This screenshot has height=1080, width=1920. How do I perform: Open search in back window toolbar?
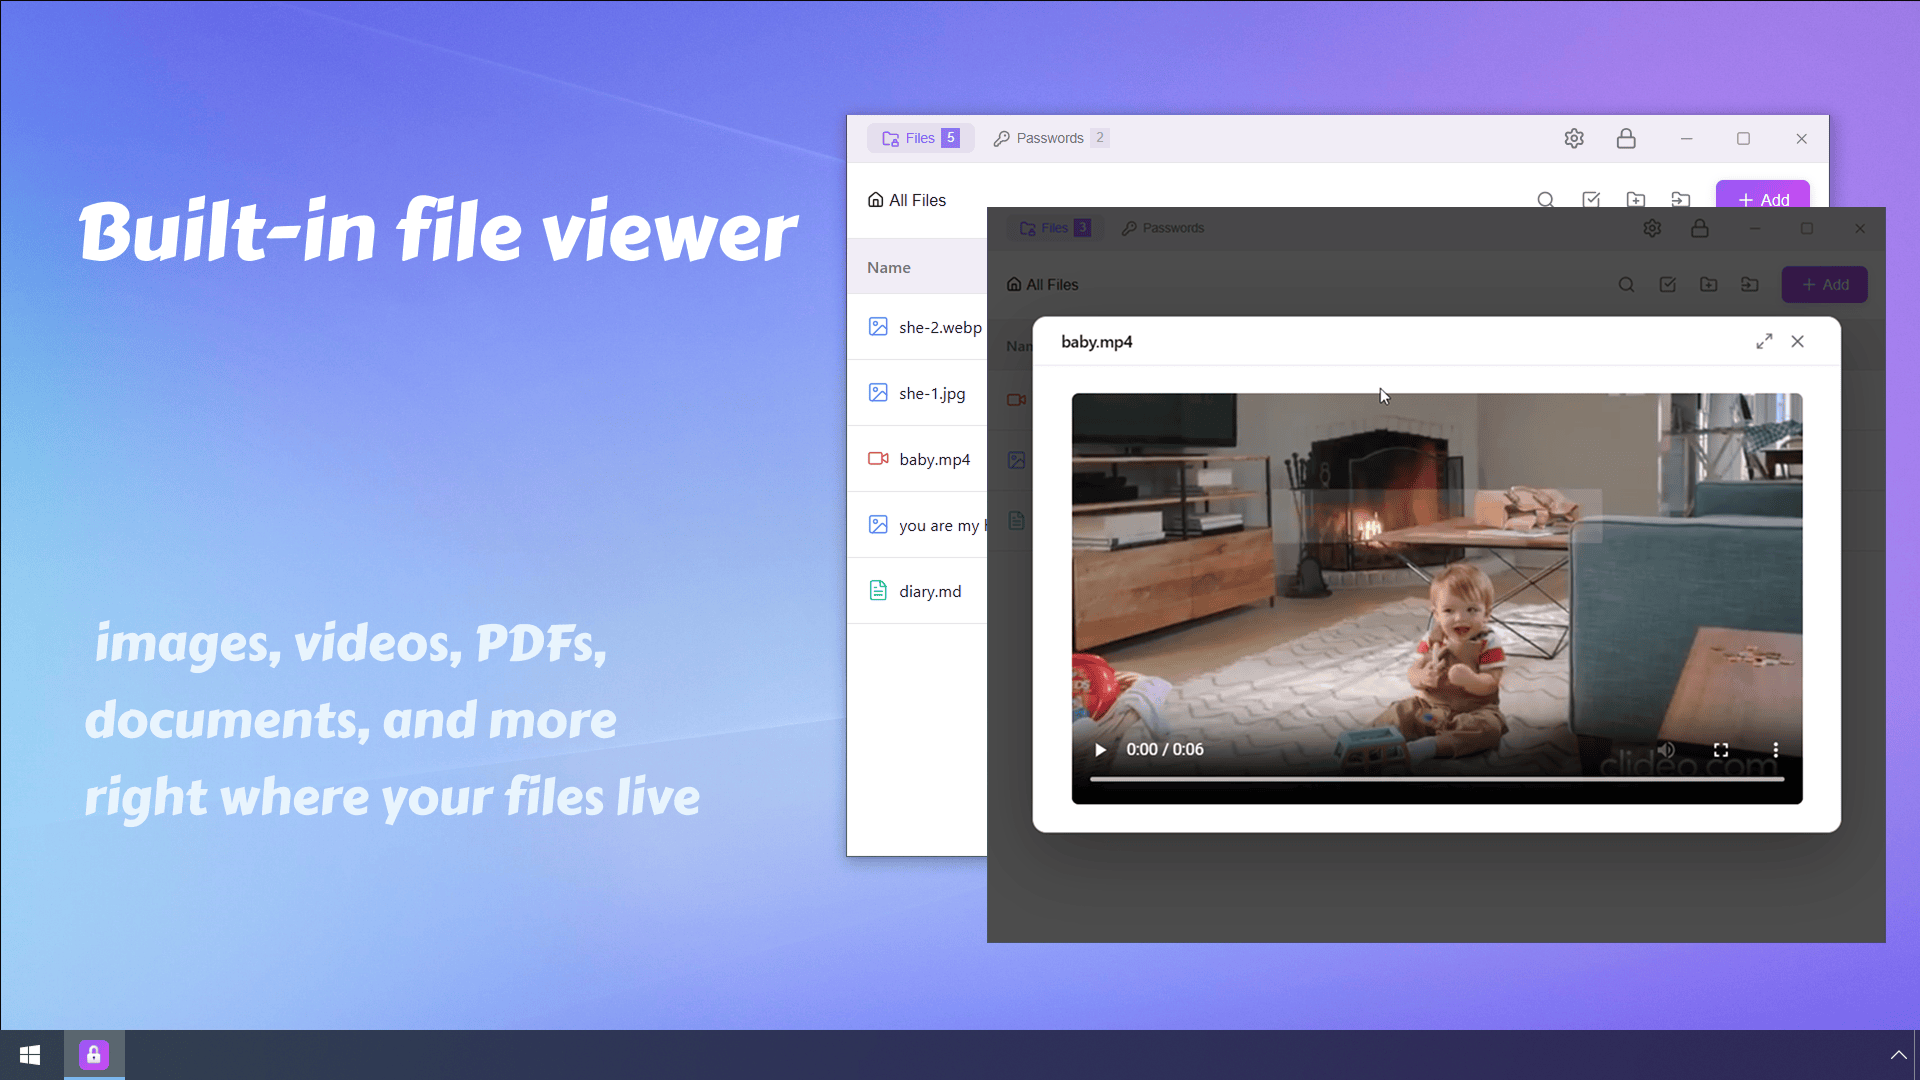pyautogui.click(x=1546, y=199)
